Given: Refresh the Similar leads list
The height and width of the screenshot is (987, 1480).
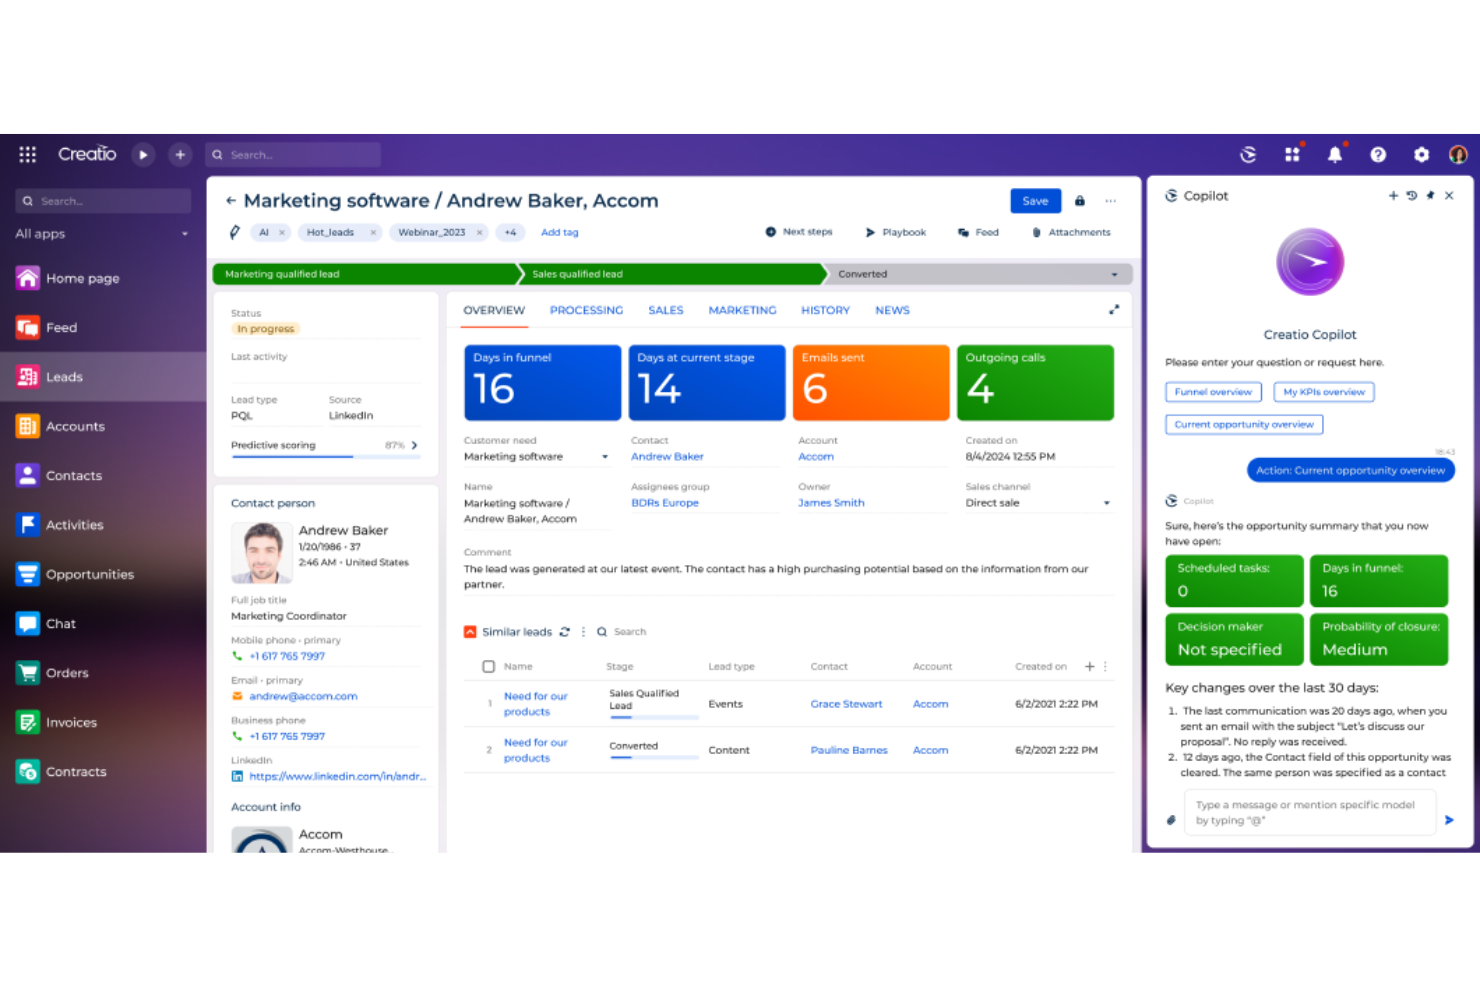Looking at the screenshot, I should pos(565,631).
